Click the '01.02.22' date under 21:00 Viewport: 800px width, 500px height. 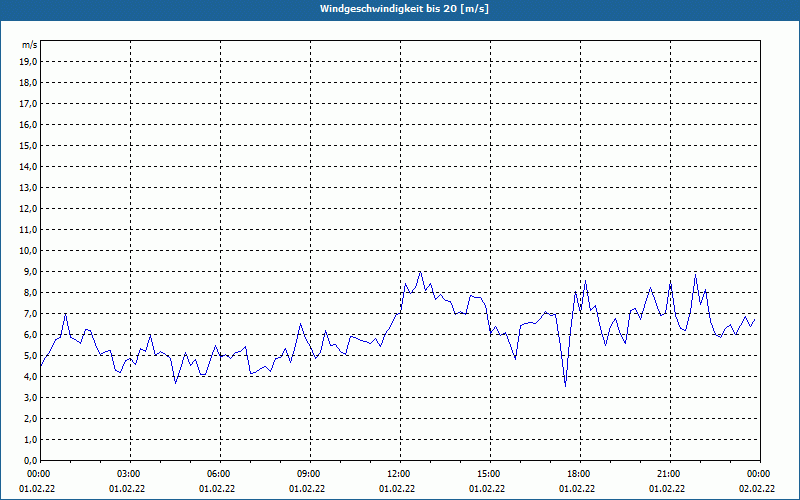(x=667, y=489)
